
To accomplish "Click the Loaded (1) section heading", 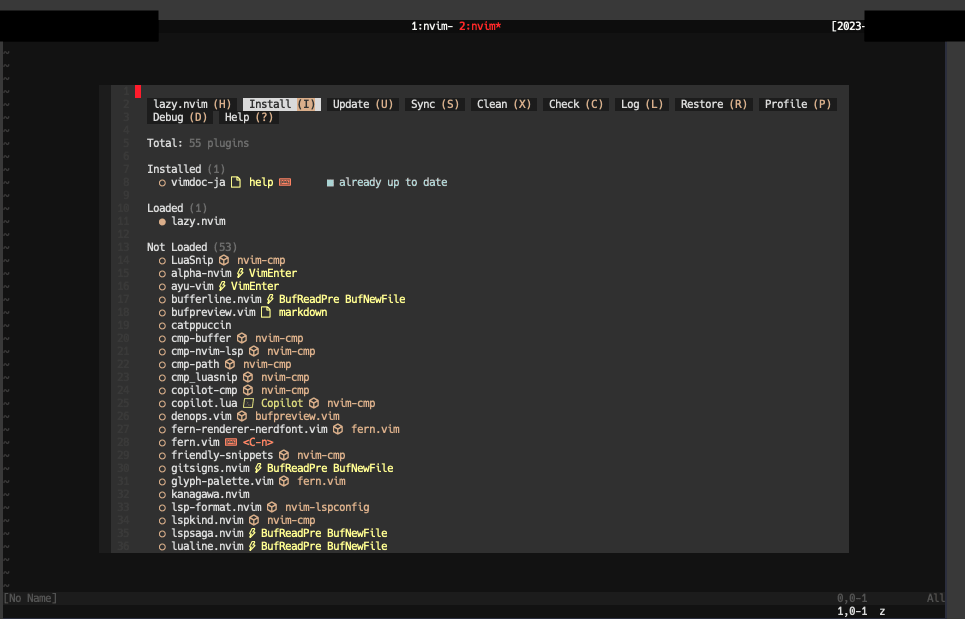I will (177, 208).
